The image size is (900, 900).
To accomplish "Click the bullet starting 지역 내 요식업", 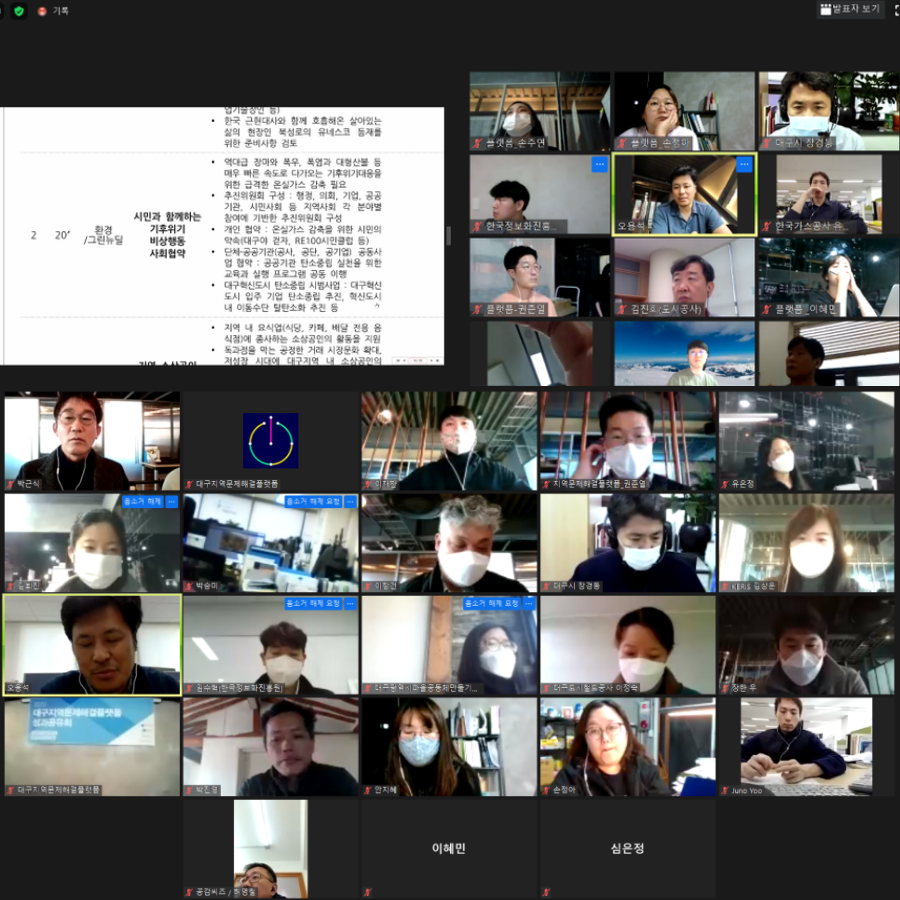I will coord(302,333).
